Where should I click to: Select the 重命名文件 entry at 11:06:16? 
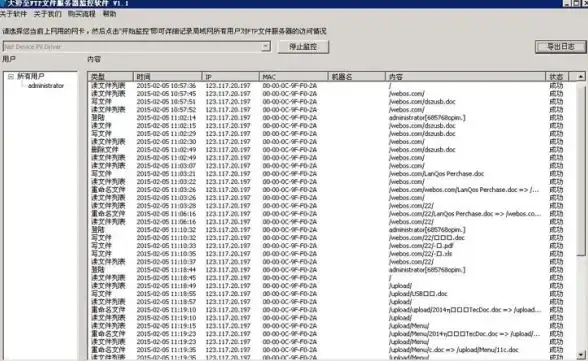tap(108, 214)
